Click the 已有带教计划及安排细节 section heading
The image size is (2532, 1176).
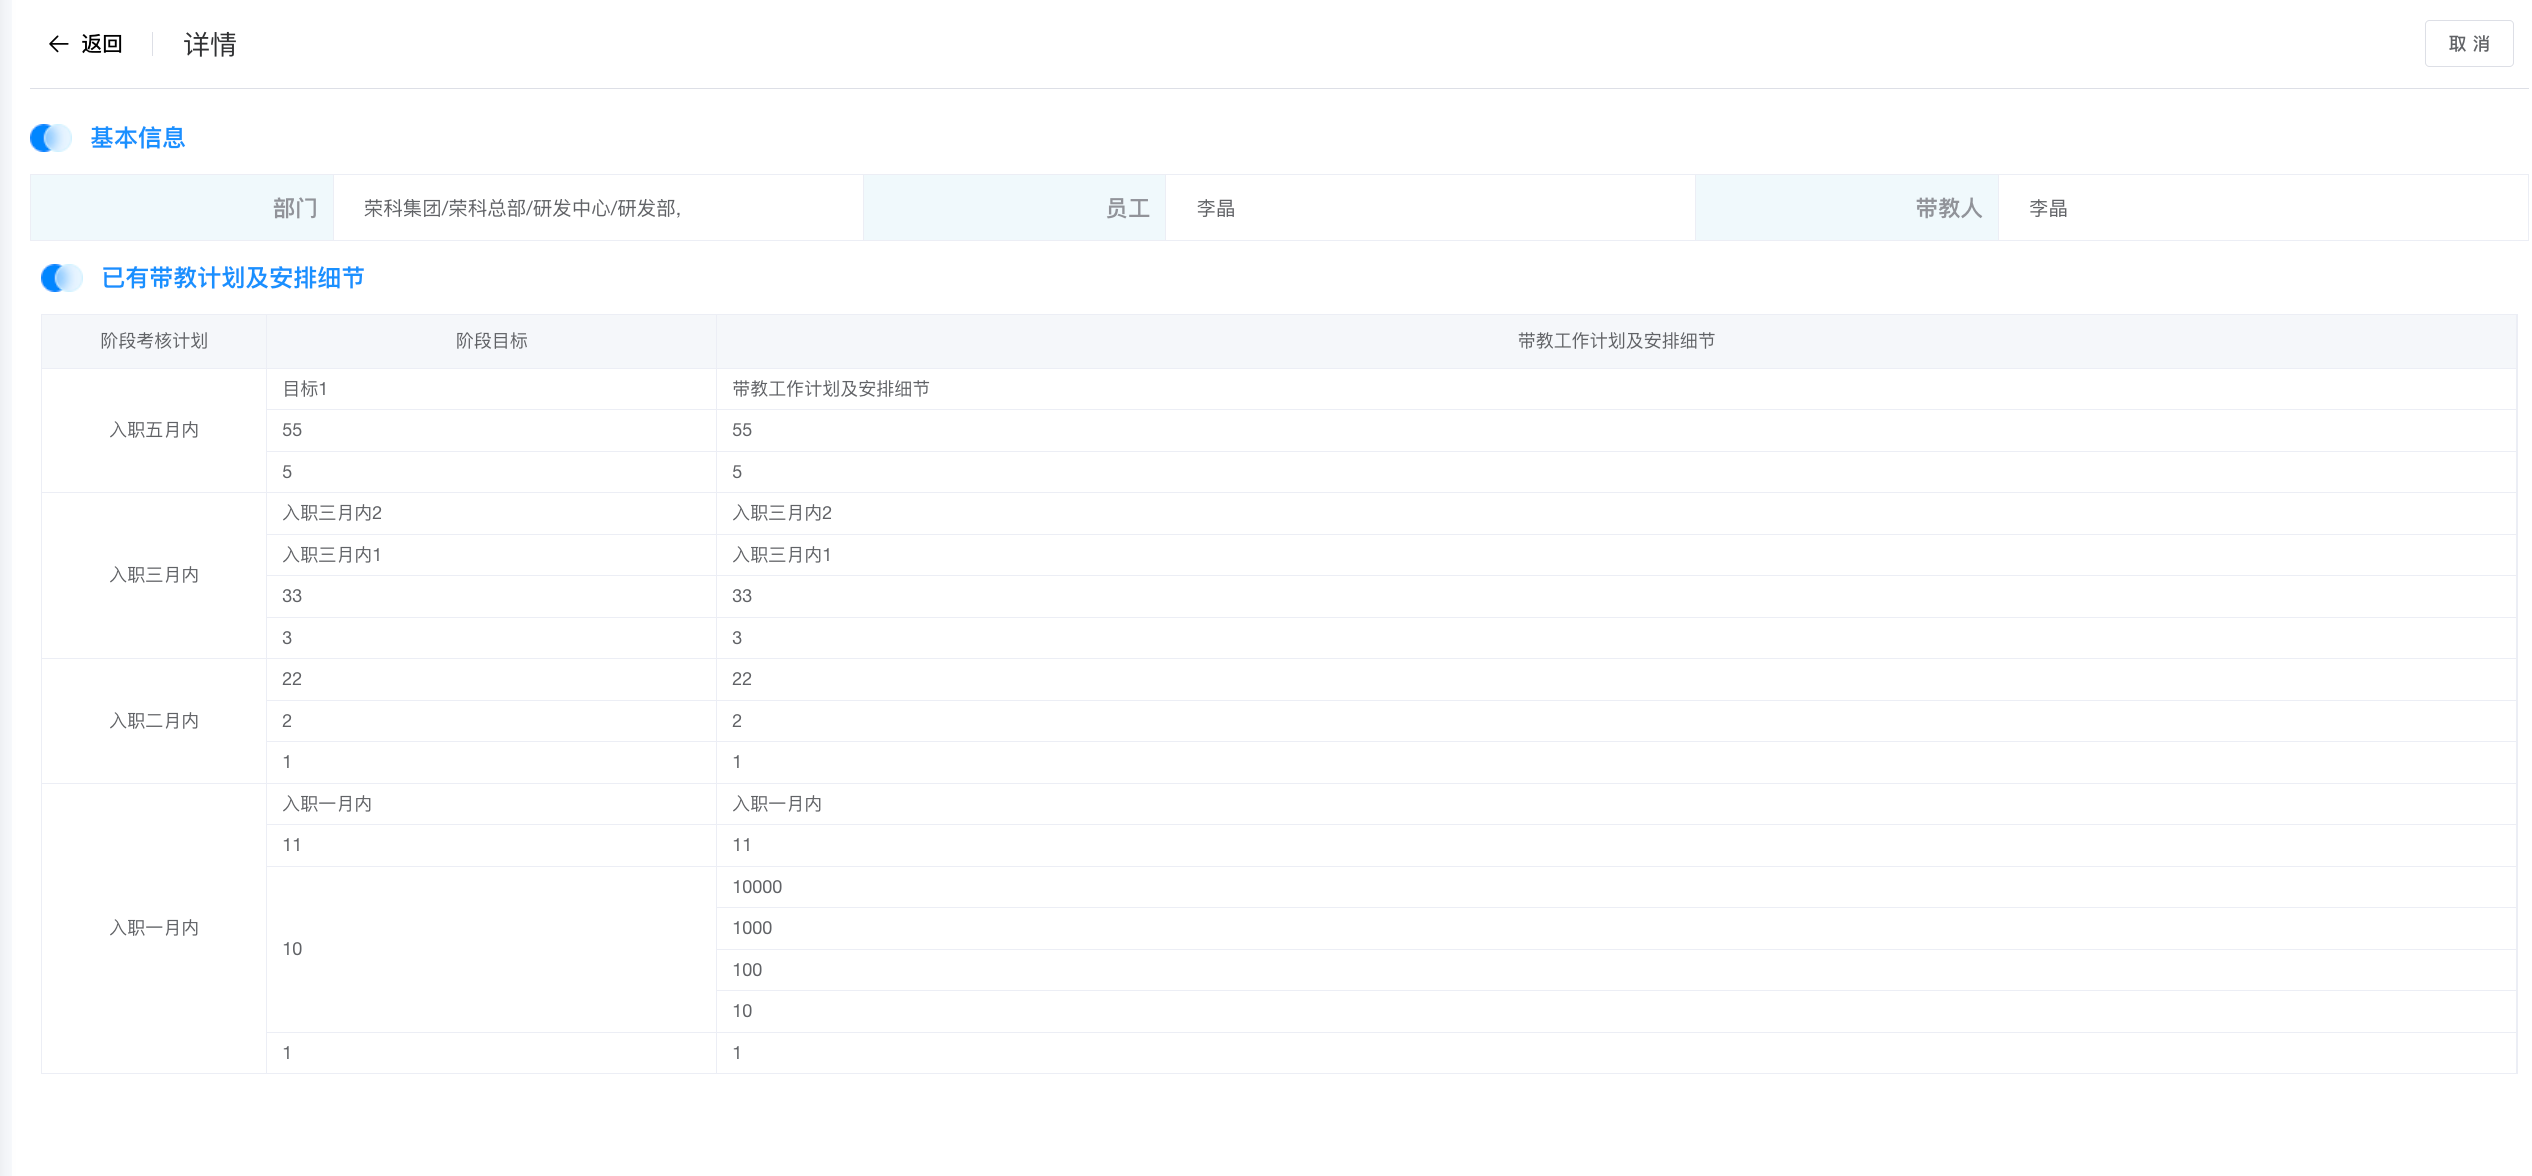tap(233, 278)
